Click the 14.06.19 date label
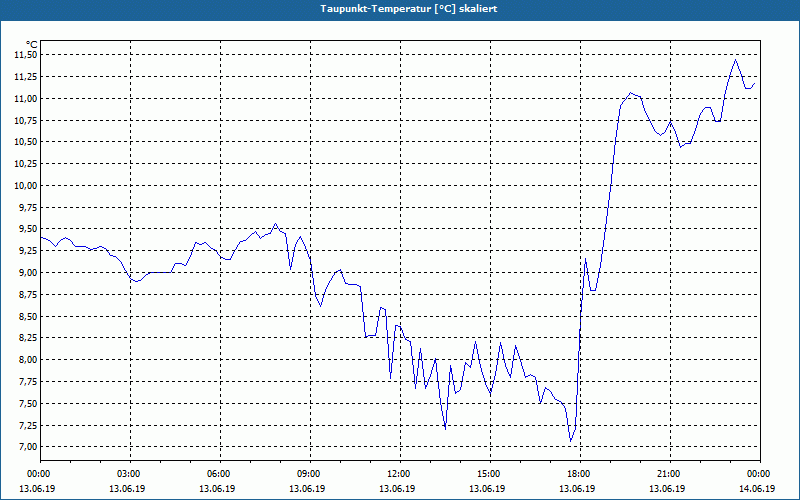 [757, 488]
